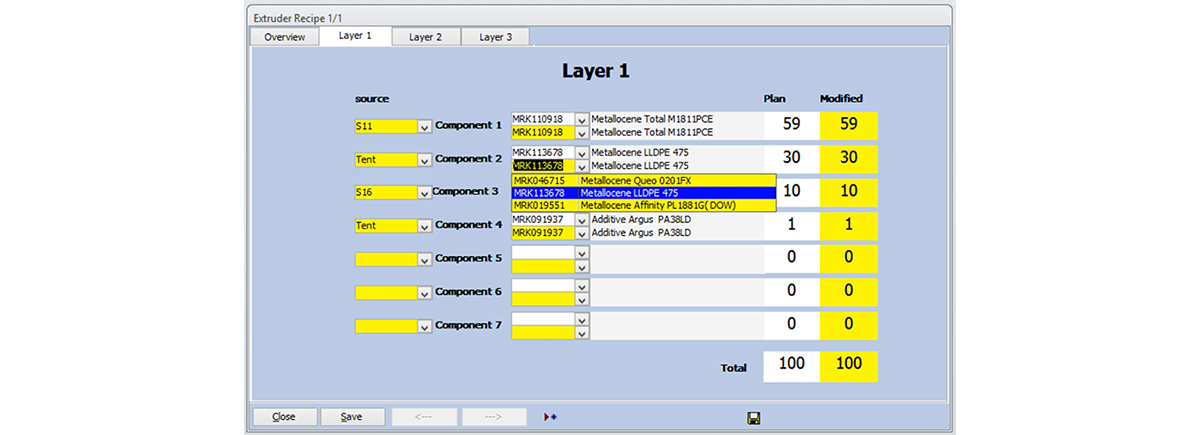Open Component 7 white plan material dropdown arrow
Screen dimensions: 1200x435
583,318
